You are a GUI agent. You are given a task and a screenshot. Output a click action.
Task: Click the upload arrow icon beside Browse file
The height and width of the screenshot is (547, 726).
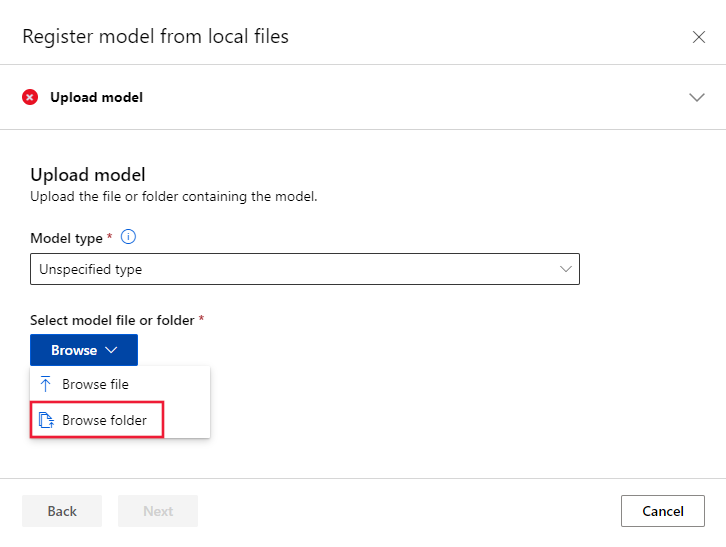45,384
